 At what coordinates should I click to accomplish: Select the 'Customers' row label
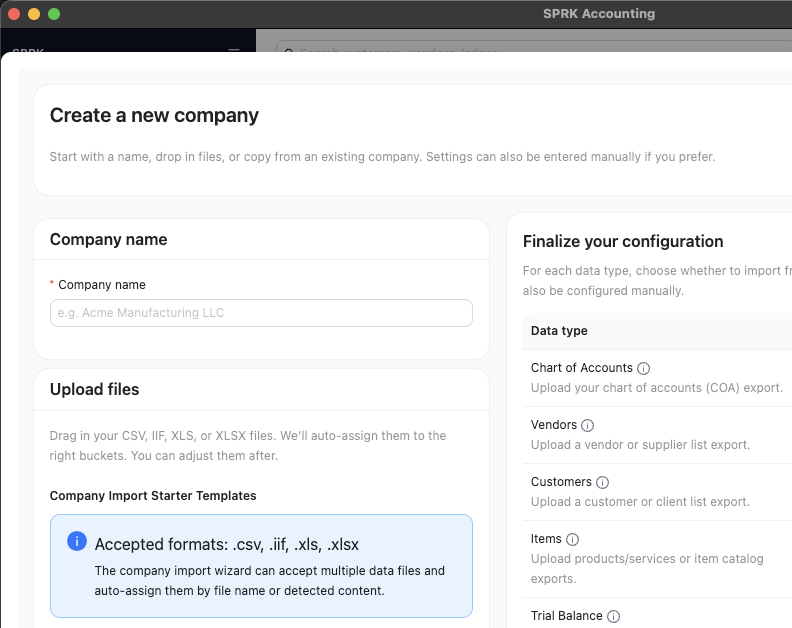coord(561,482)
